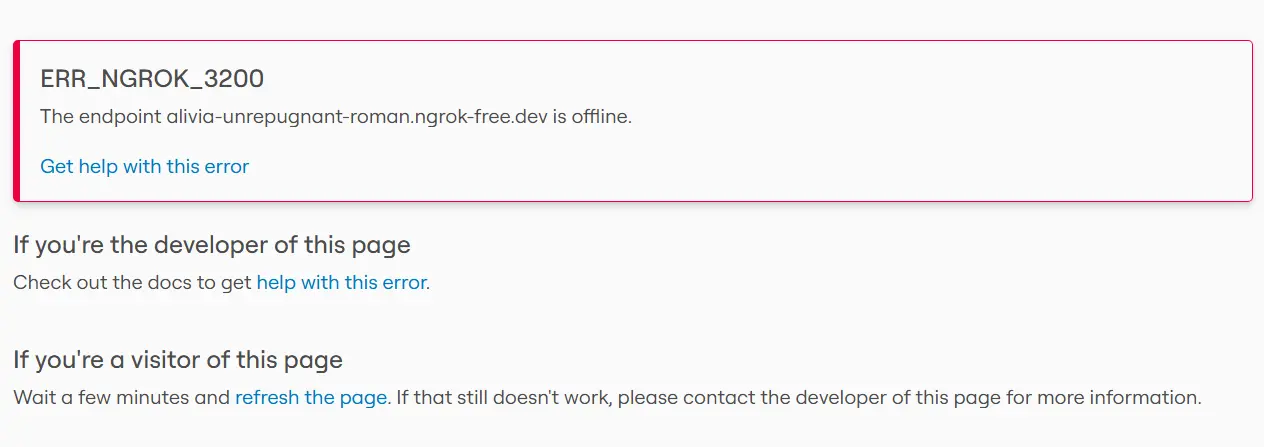The image size is (1264, 447).
Task: Click the ERR_NGROK_3200 error code heading
Action: point(152,80)
